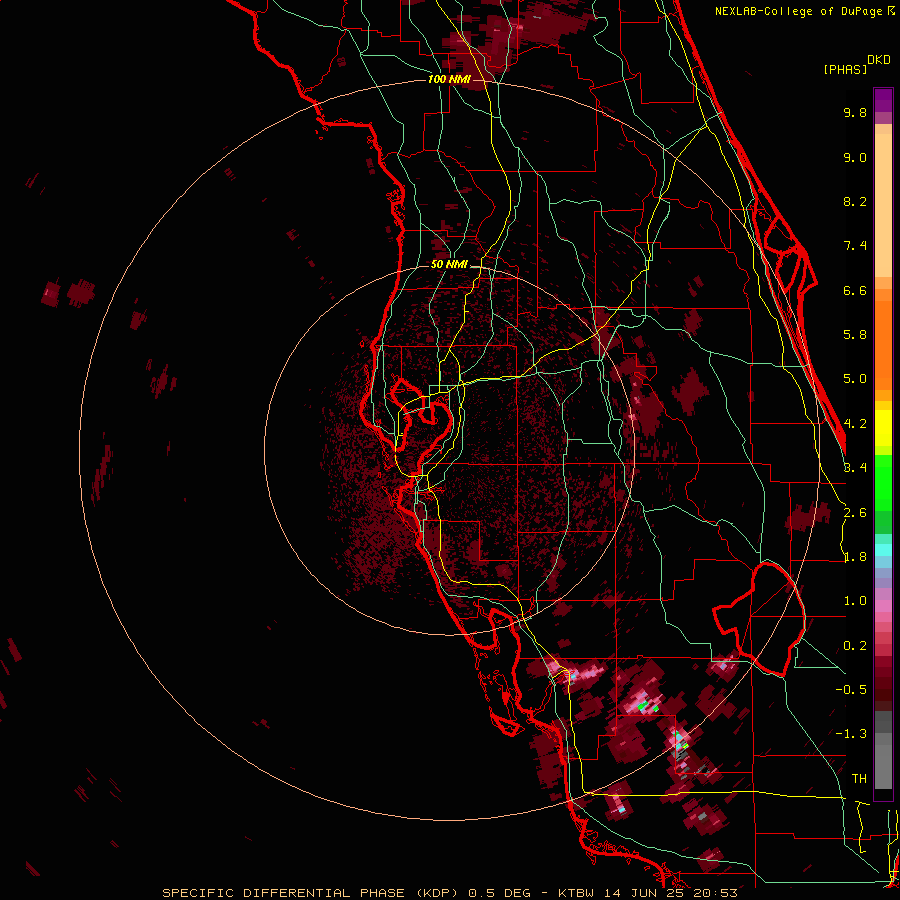Click the 6.6 value on color scale

[855, 291]
